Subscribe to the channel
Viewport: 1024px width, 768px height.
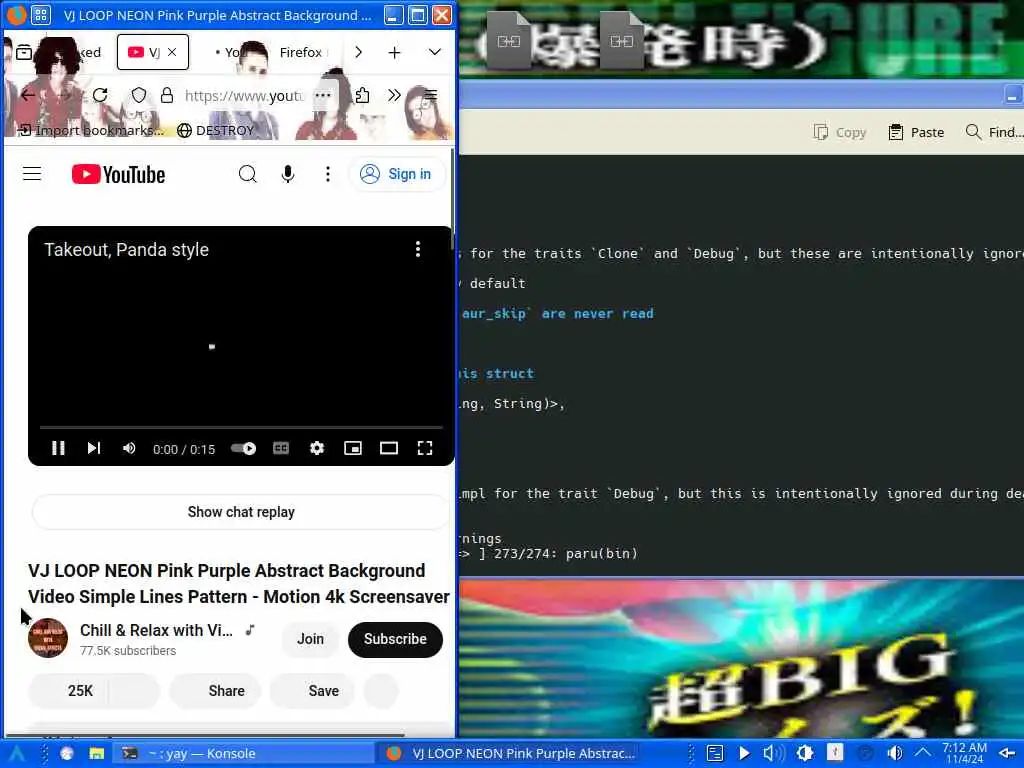395,639
